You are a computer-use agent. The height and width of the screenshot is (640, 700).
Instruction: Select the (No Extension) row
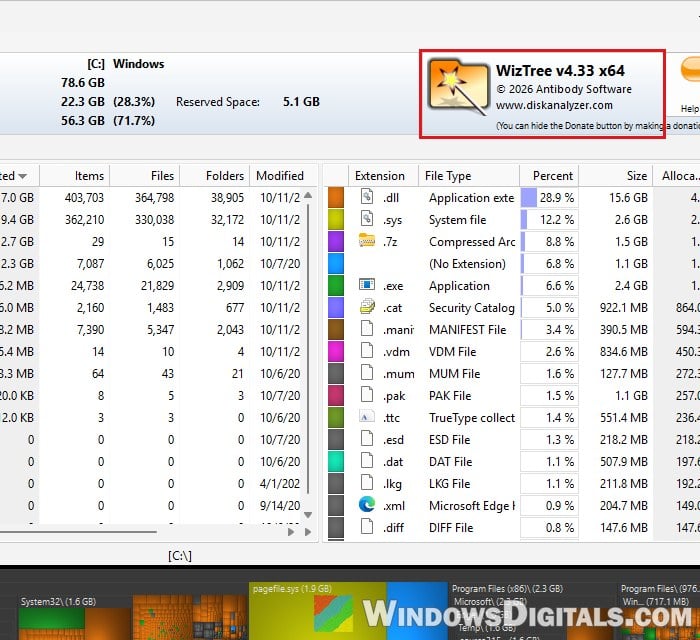(513, 263)
